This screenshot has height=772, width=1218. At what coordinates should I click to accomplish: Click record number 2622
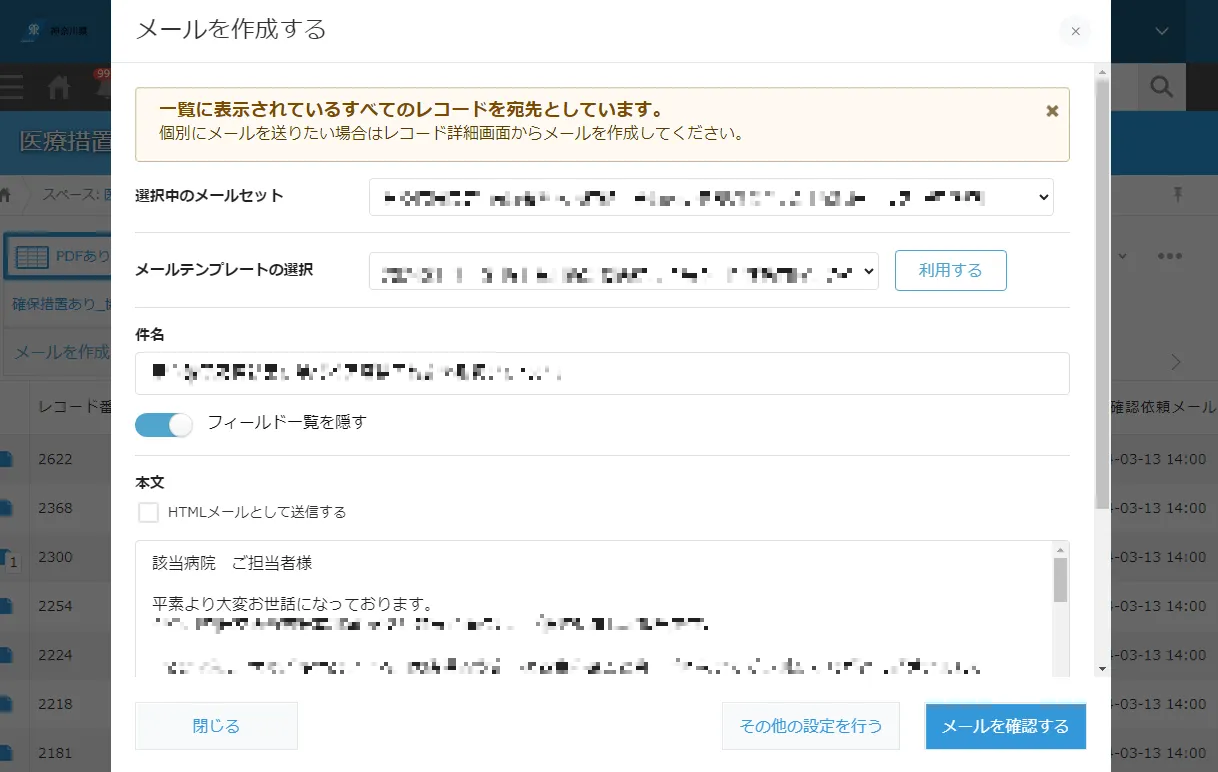click(x=55, y=459)
